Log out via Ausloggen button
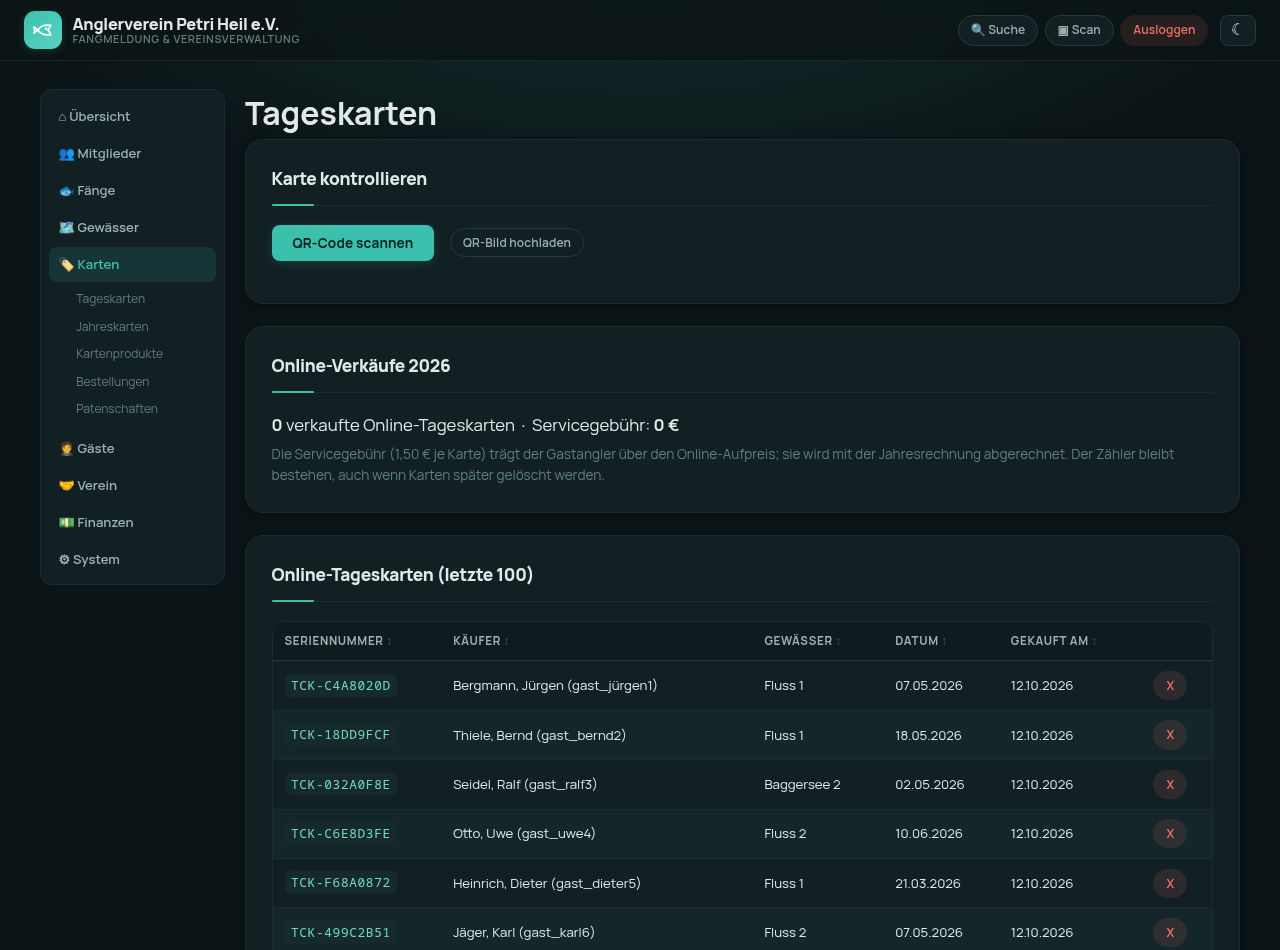Screen dimensions: 1280x950 (x=1164, y=30)
